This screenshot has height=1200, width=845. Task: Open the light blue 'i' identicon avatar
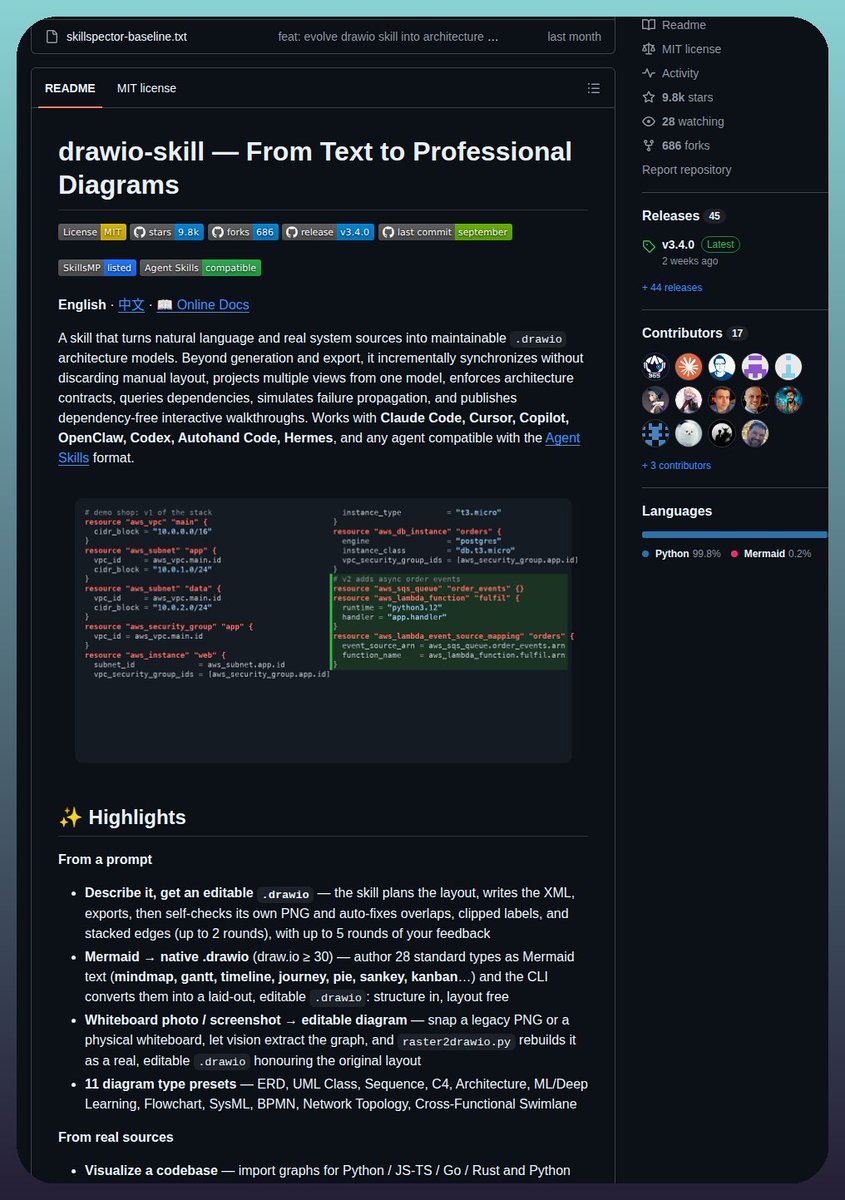[x=789, y=367]
